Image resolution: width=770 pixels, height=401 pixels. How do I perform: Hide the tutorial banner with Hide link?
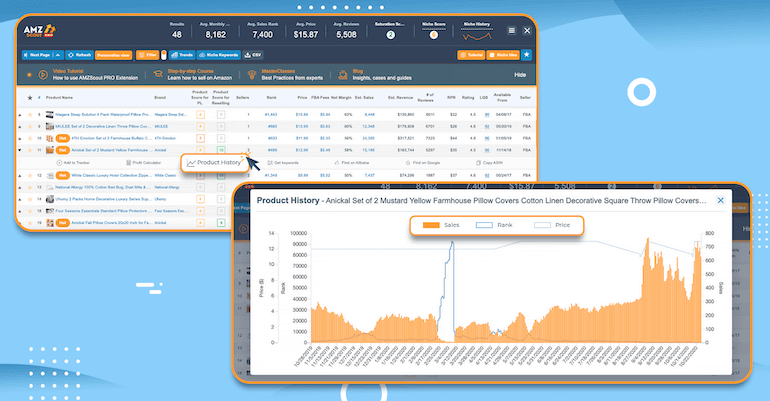(x=520, y=75)
